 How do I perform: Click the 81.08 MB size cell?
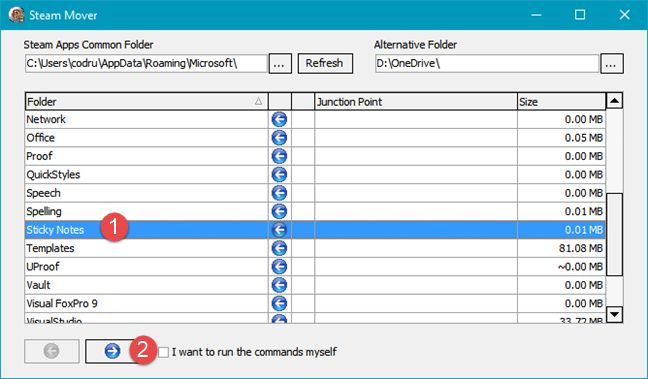561,248
